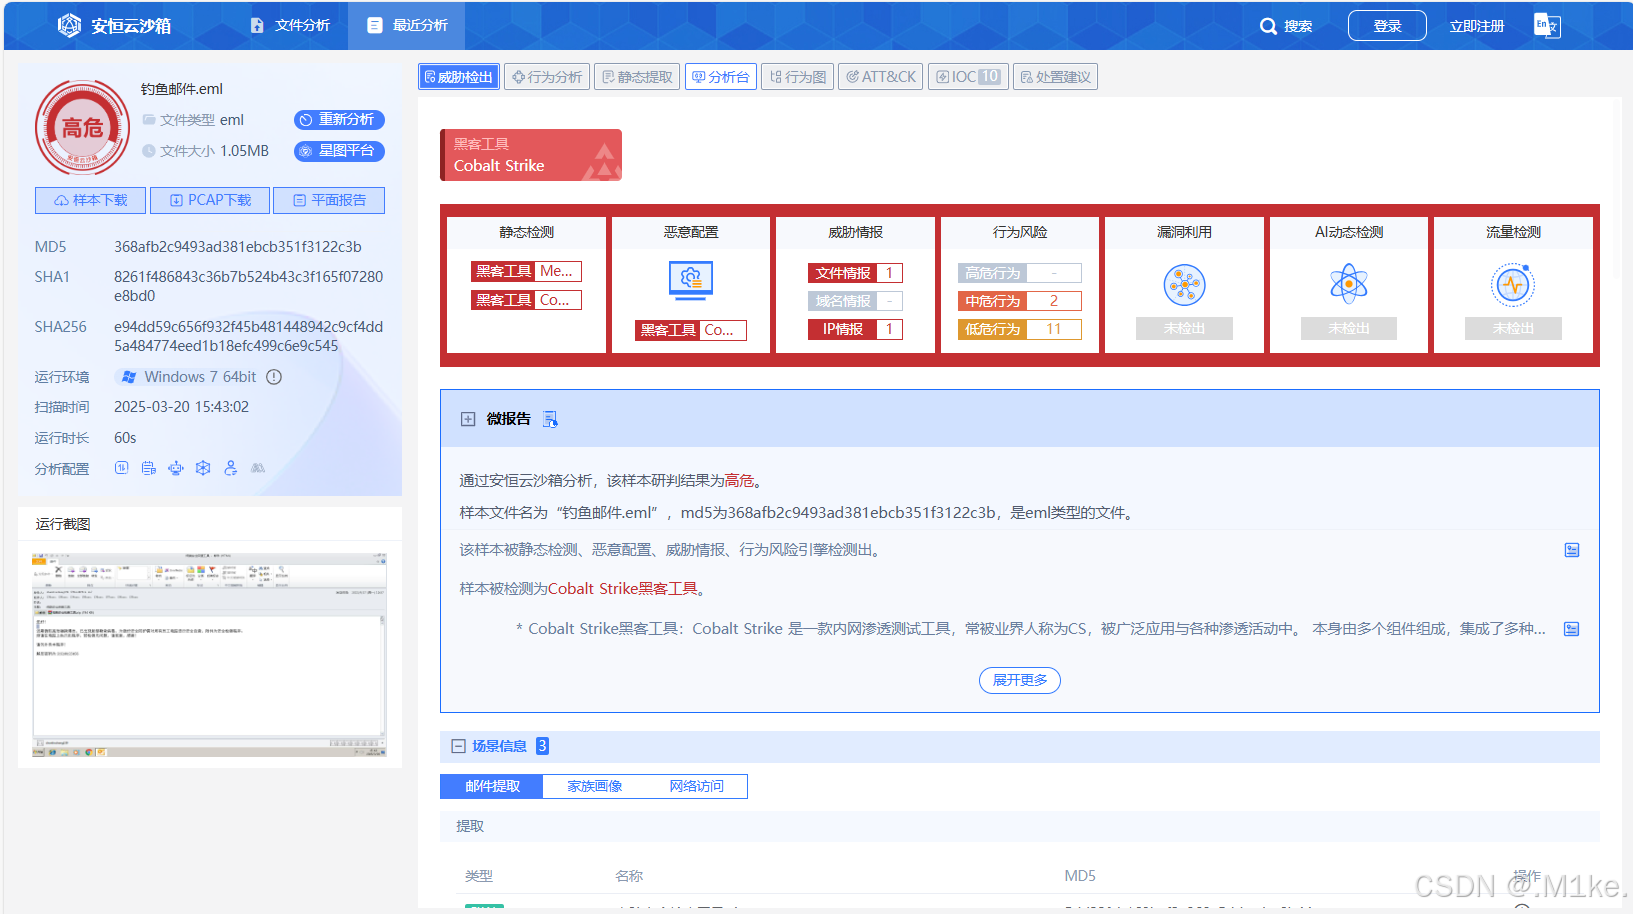The width and height of the screenshot is (1633, 914).
Task: Click the 样本下载 button
Action: (x=90, y=200)
